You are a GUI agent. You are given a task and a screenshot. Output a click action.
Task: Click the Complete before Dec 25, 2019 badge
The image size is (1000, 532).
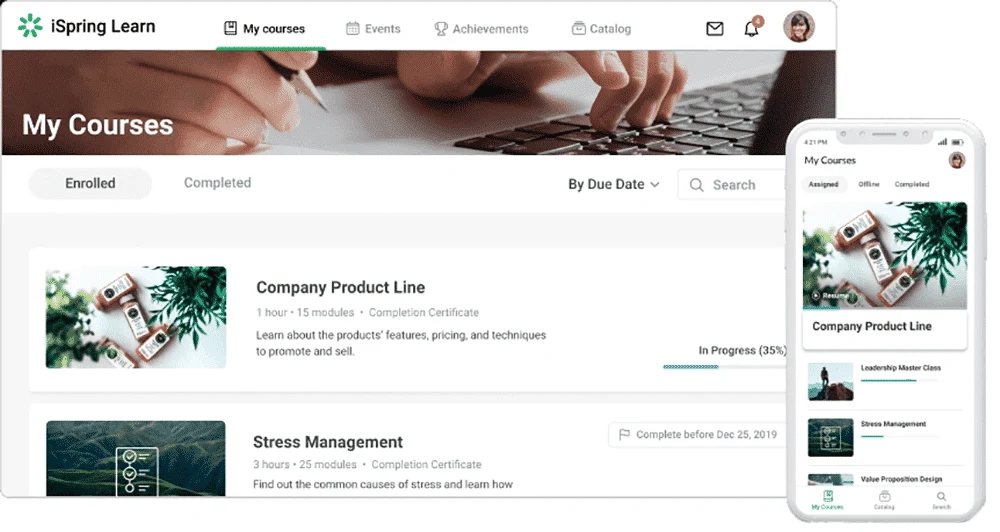click(x=697, y=434)
